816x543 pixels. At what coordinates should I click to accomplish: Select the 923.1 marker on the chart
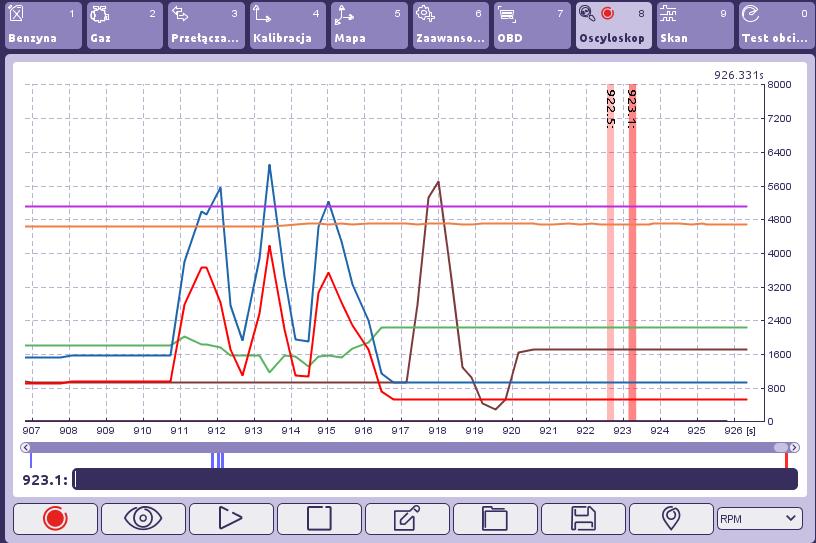[x=632, y=252]
